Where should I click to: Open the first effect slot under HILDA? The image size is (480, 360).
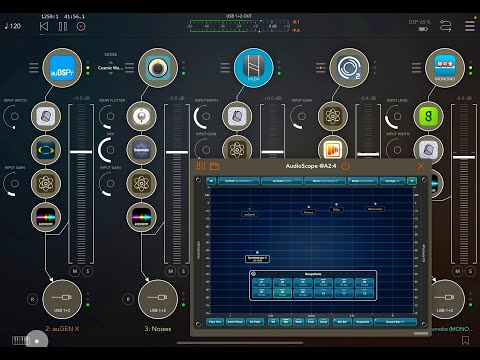pyautogui.click(x=237, y=116)
